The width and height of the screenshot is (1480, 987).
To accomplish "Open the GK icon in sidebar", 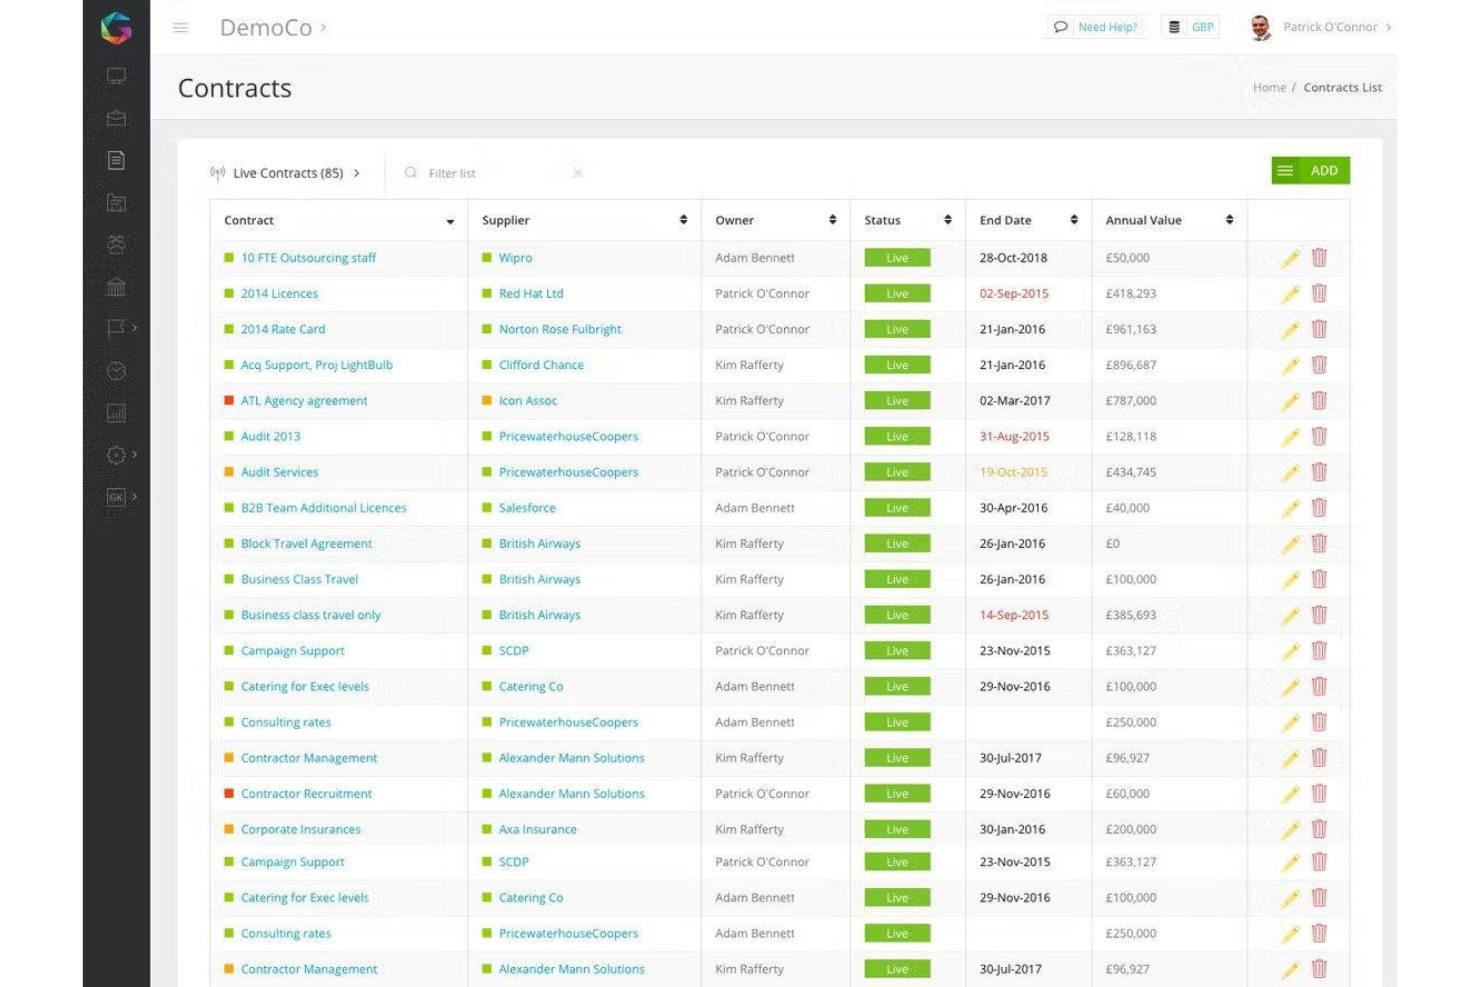I will tap(116, 497).
